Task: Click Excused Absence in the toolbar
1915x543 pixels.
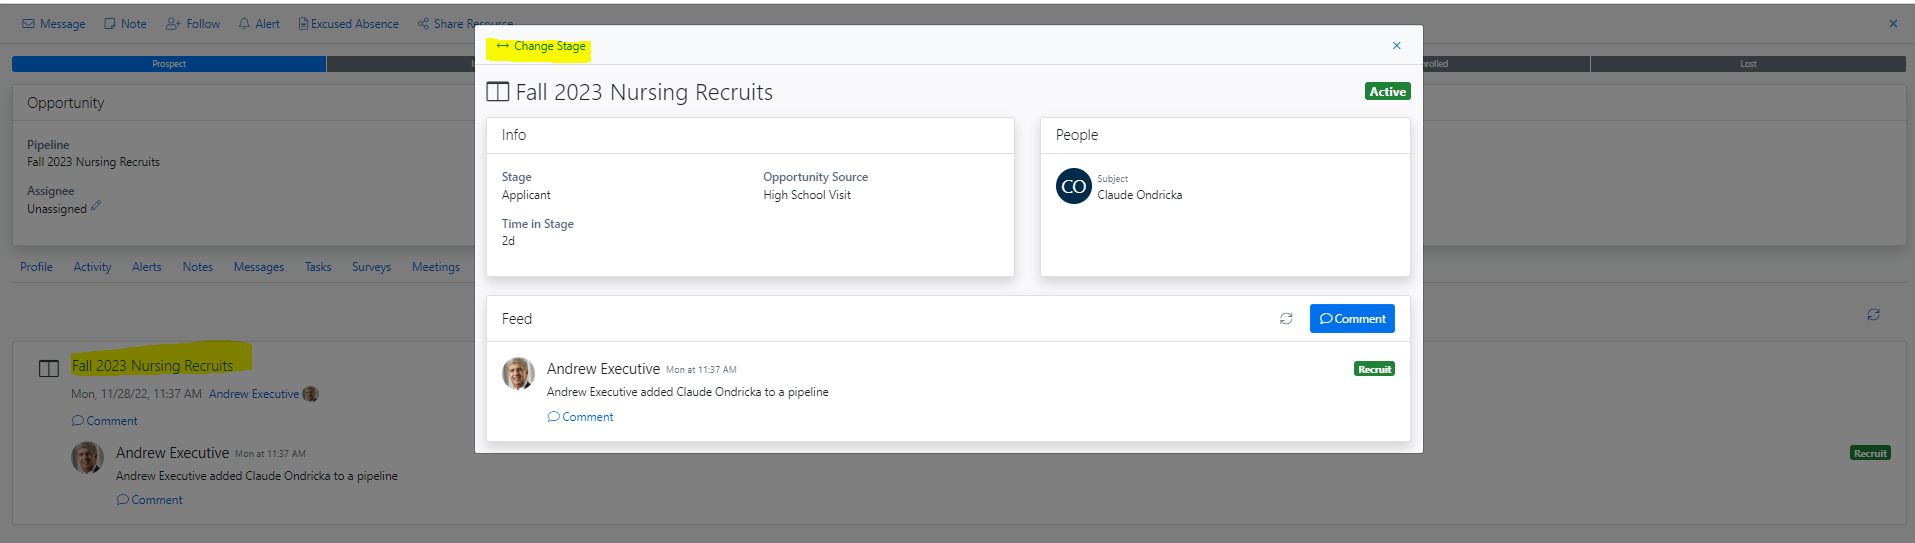Action: pyautogui.click(x=348, y=24)
